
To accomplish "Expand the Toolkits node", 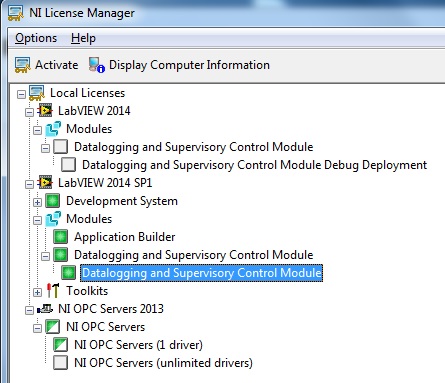I will [37, 292].
